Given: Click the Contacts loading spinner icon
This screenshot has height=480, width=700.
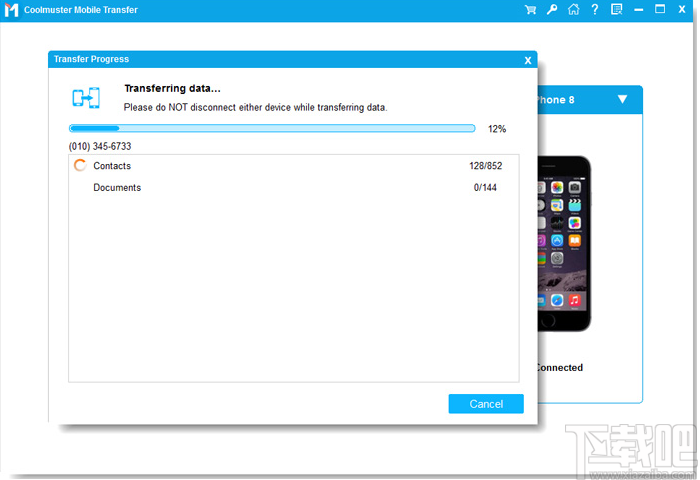Looking at the screenshot, I should click(80, 165).
